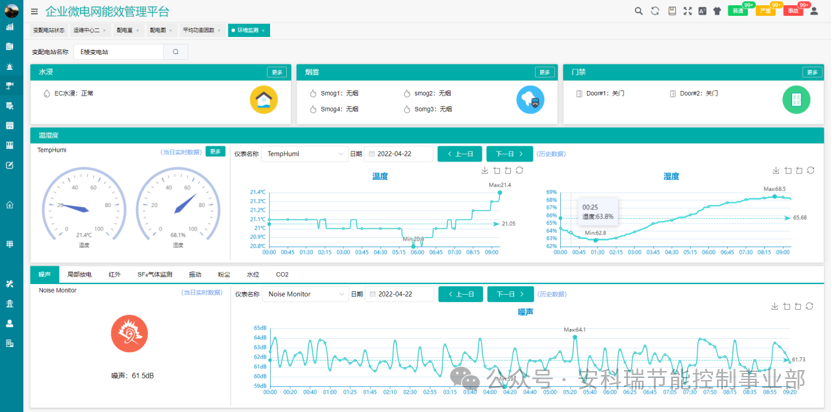Expand the Noise Monitor meter name dropdown
This screenshot has width=832, height=412.
click(306, 294)
